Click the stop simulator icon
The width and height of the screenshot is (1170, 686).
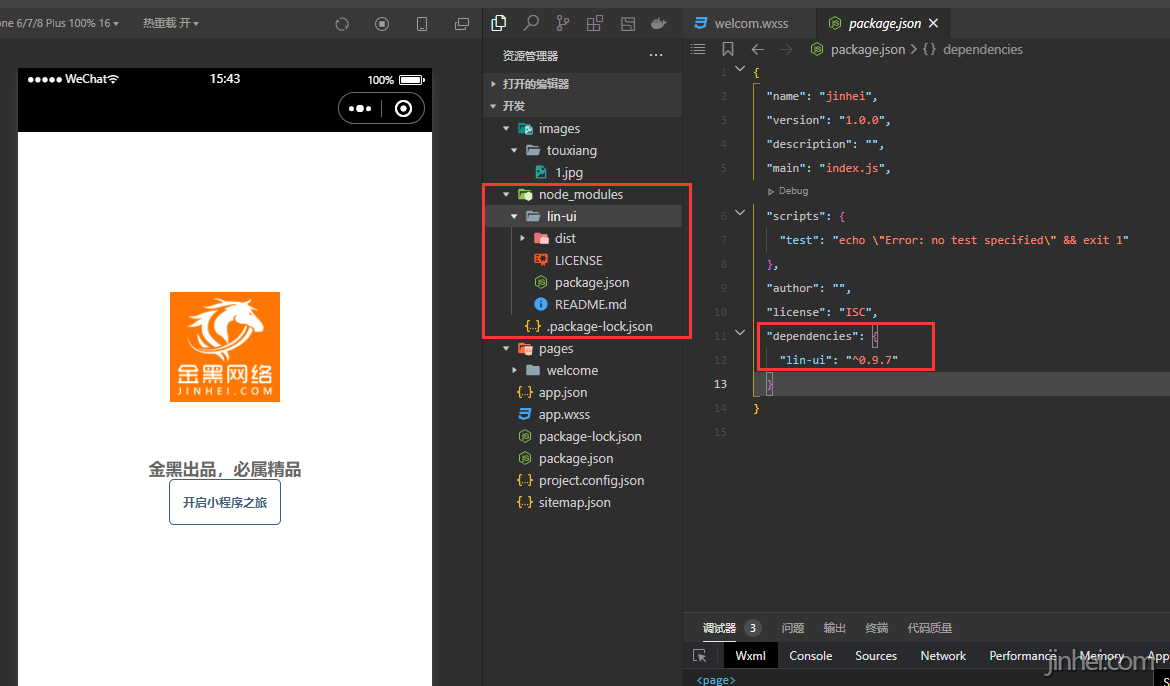pyautogui.click(x=382, y=24)
